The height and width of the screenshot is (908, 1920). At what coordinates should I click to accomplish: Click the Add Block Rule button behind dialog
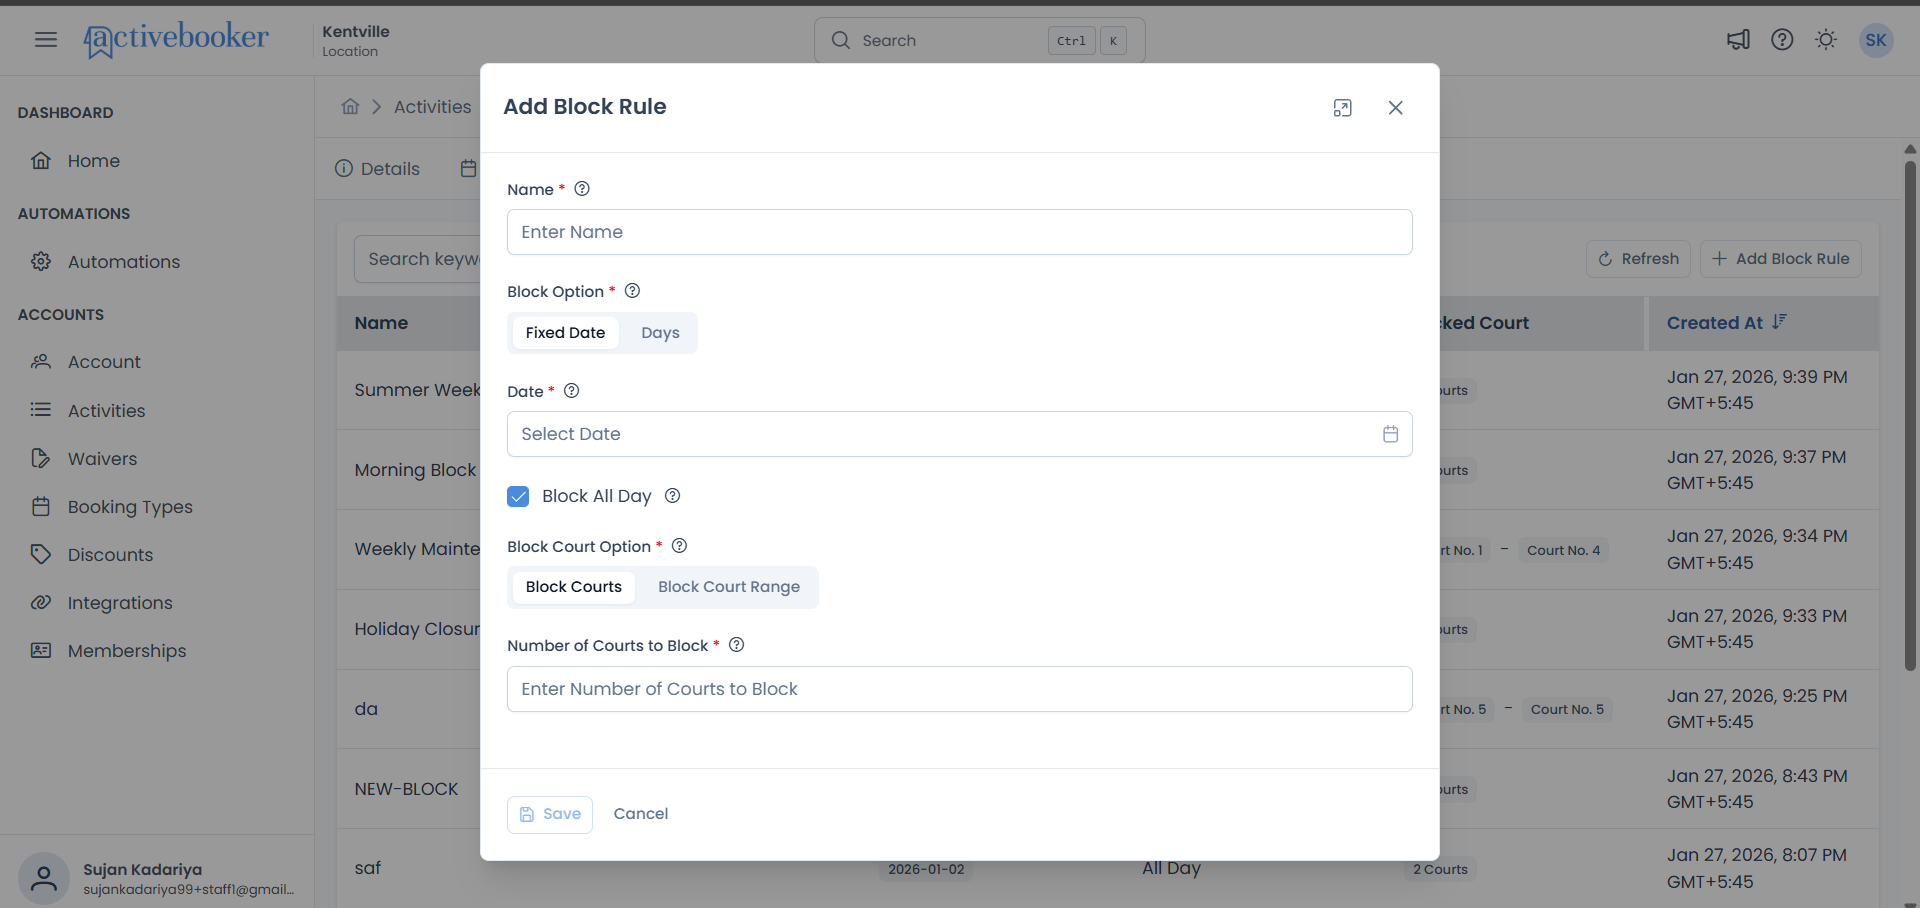1780,259
